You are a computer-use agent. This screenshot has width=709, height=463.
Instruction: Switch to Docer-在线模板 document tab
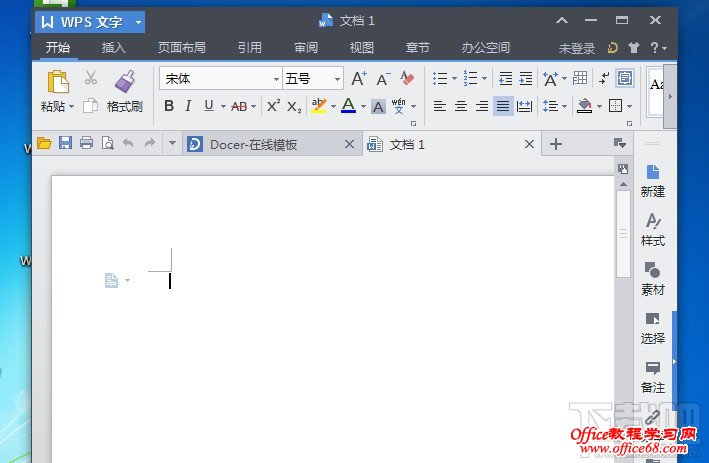[272, 144]
